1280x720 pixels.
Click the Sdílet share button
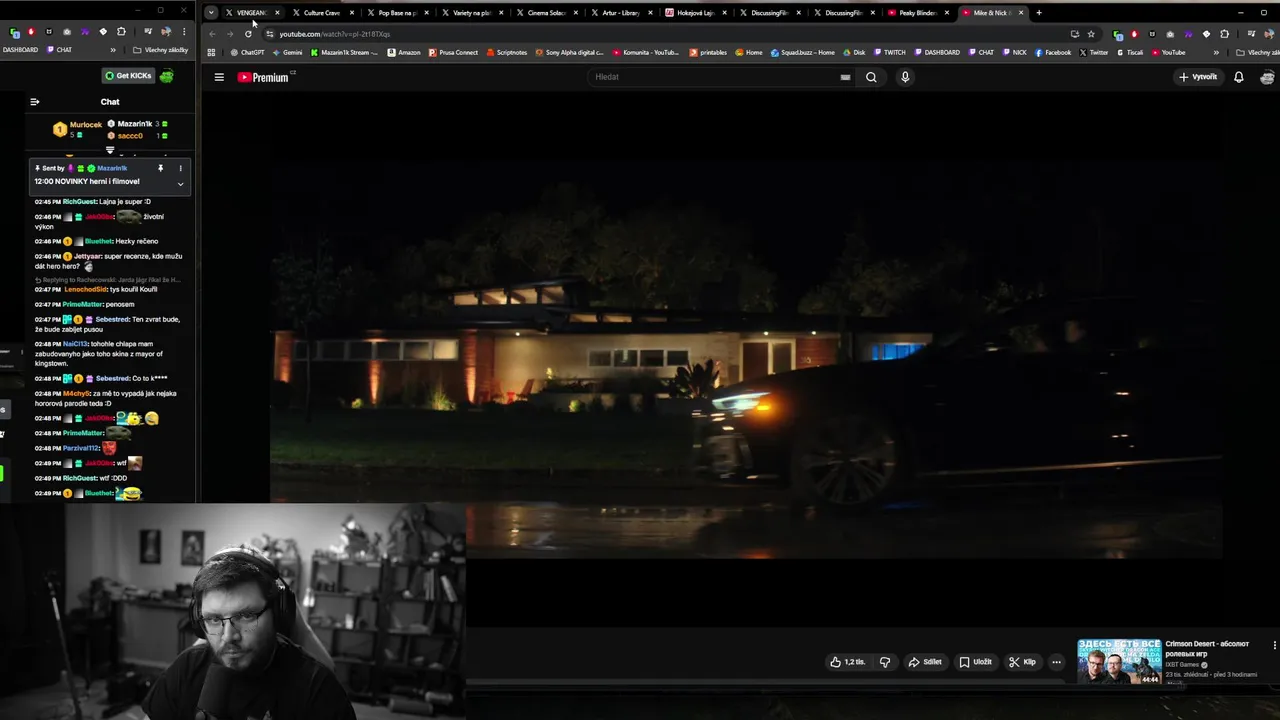[x=925, y=662]
